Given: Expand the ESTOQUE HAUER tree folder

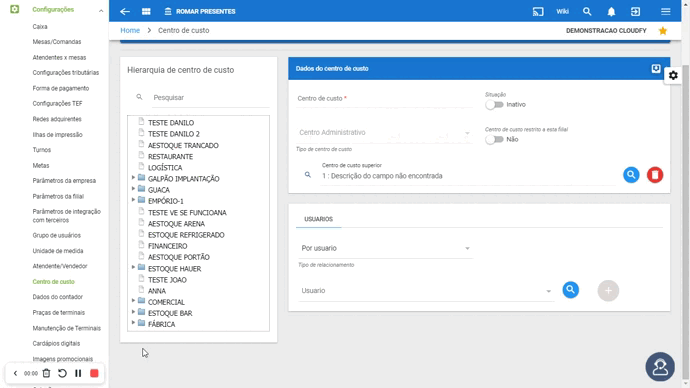Looking at the screenshot, I should [x=133, y=267].
